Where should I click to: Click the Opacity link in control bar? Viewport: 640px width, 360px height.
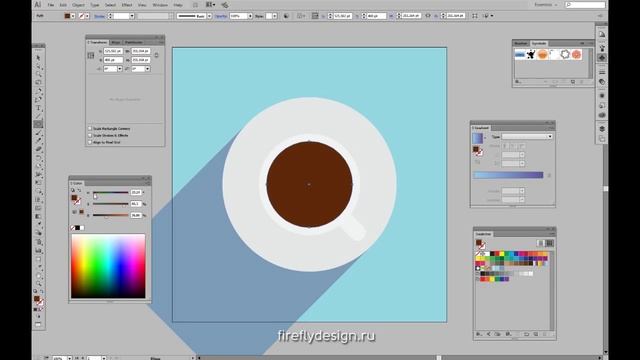tap(221, 16)
